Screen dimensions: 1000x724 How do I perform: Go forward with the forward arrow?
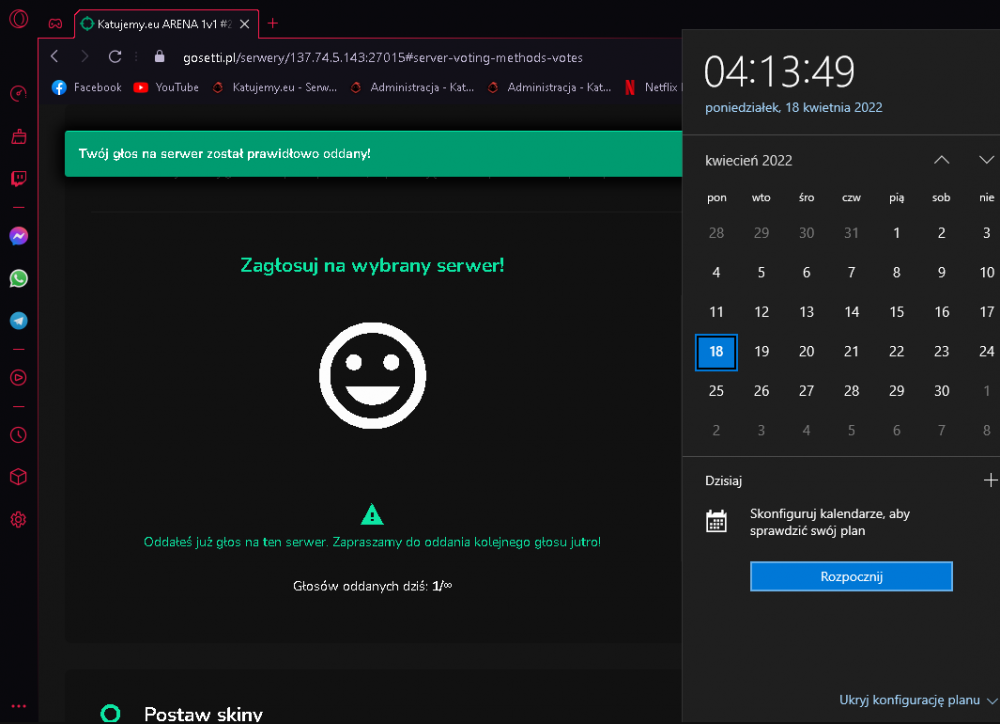[85, 56]
